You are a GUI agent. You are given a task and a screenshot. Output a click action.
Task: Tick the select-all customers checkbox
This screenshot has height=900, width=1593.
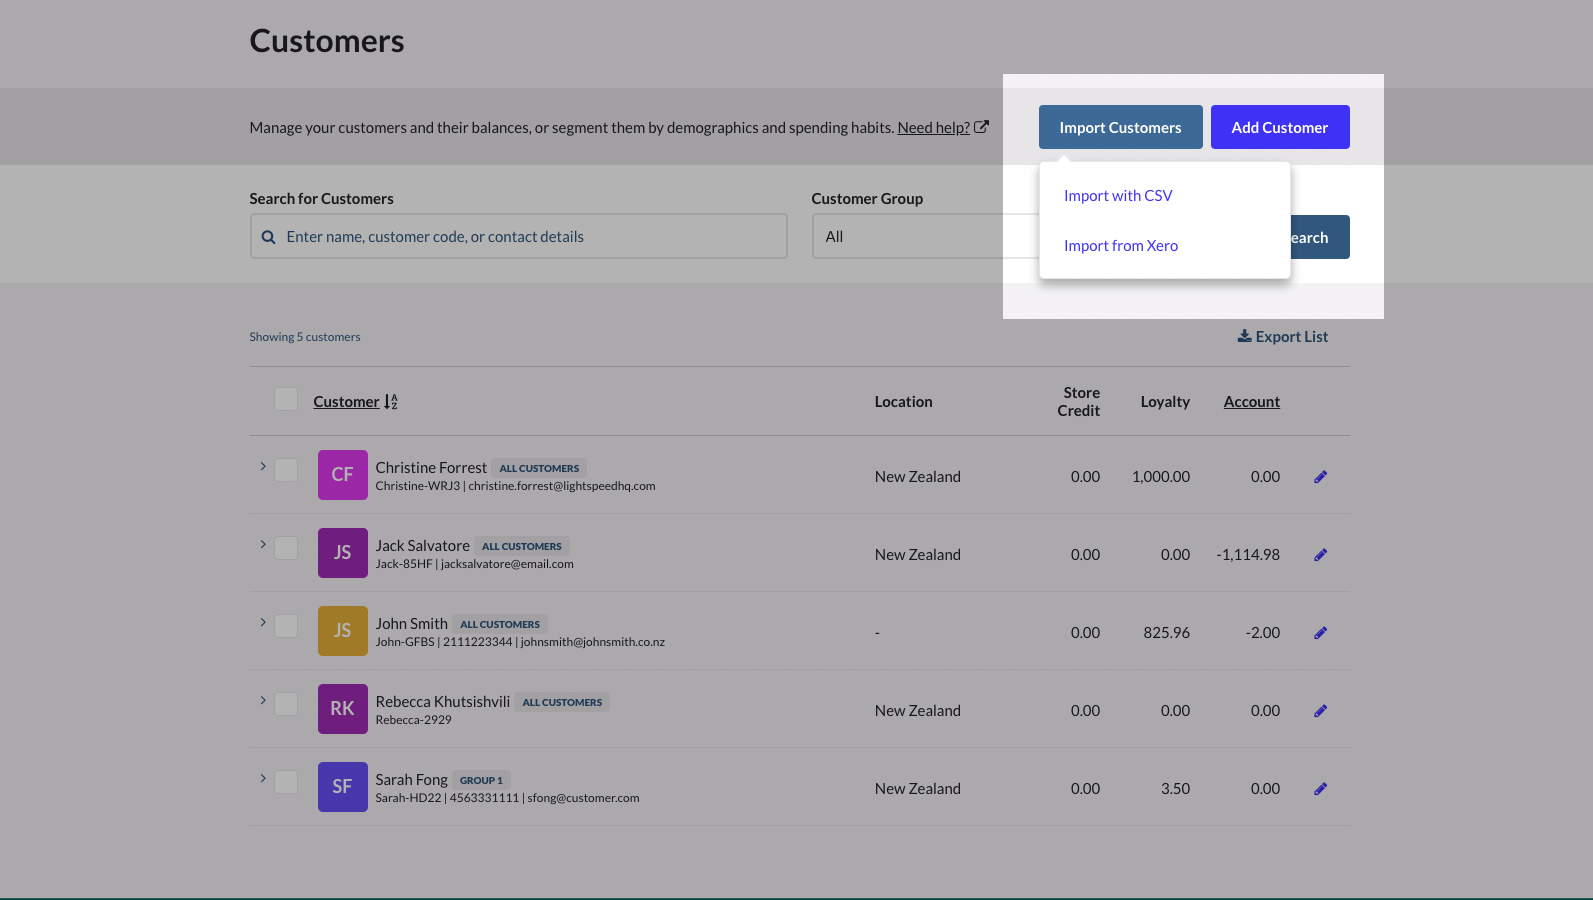pyautogui.click(x=286, y=400)
